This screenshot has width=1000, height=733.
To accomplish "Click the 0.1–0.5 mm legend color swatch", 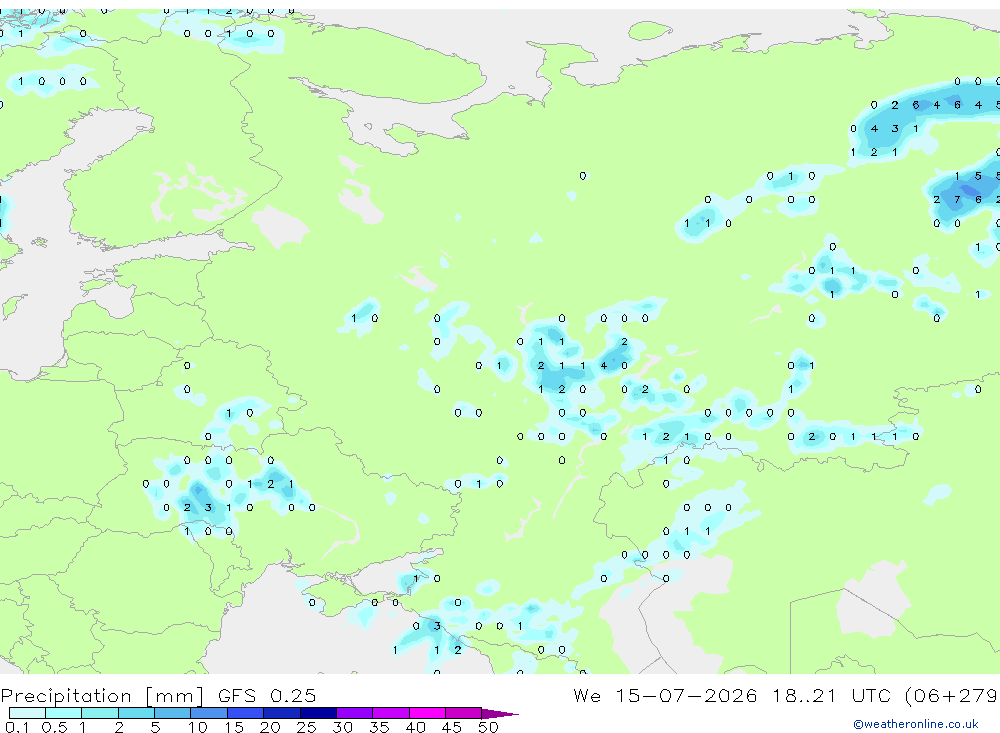I will tap(27, 713).
